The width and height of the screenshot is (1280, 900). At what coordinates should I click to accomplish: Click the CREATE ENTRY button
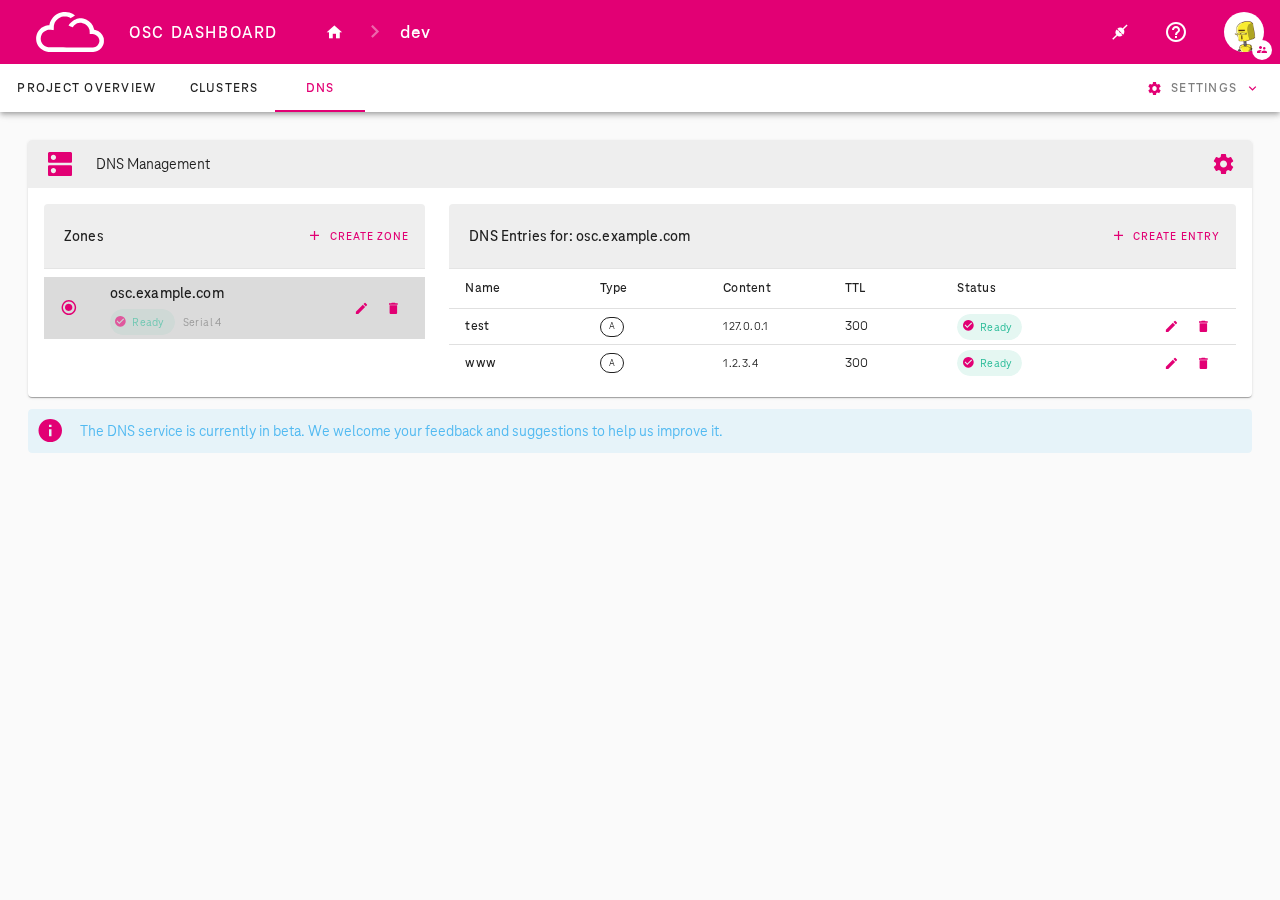[x=1165, y=236]
